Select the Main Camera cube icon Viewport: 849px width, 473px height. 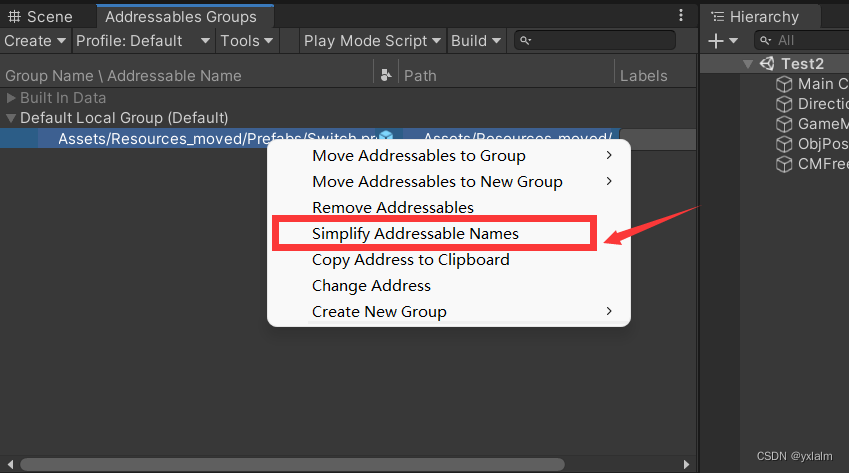[x=785, y=84]
